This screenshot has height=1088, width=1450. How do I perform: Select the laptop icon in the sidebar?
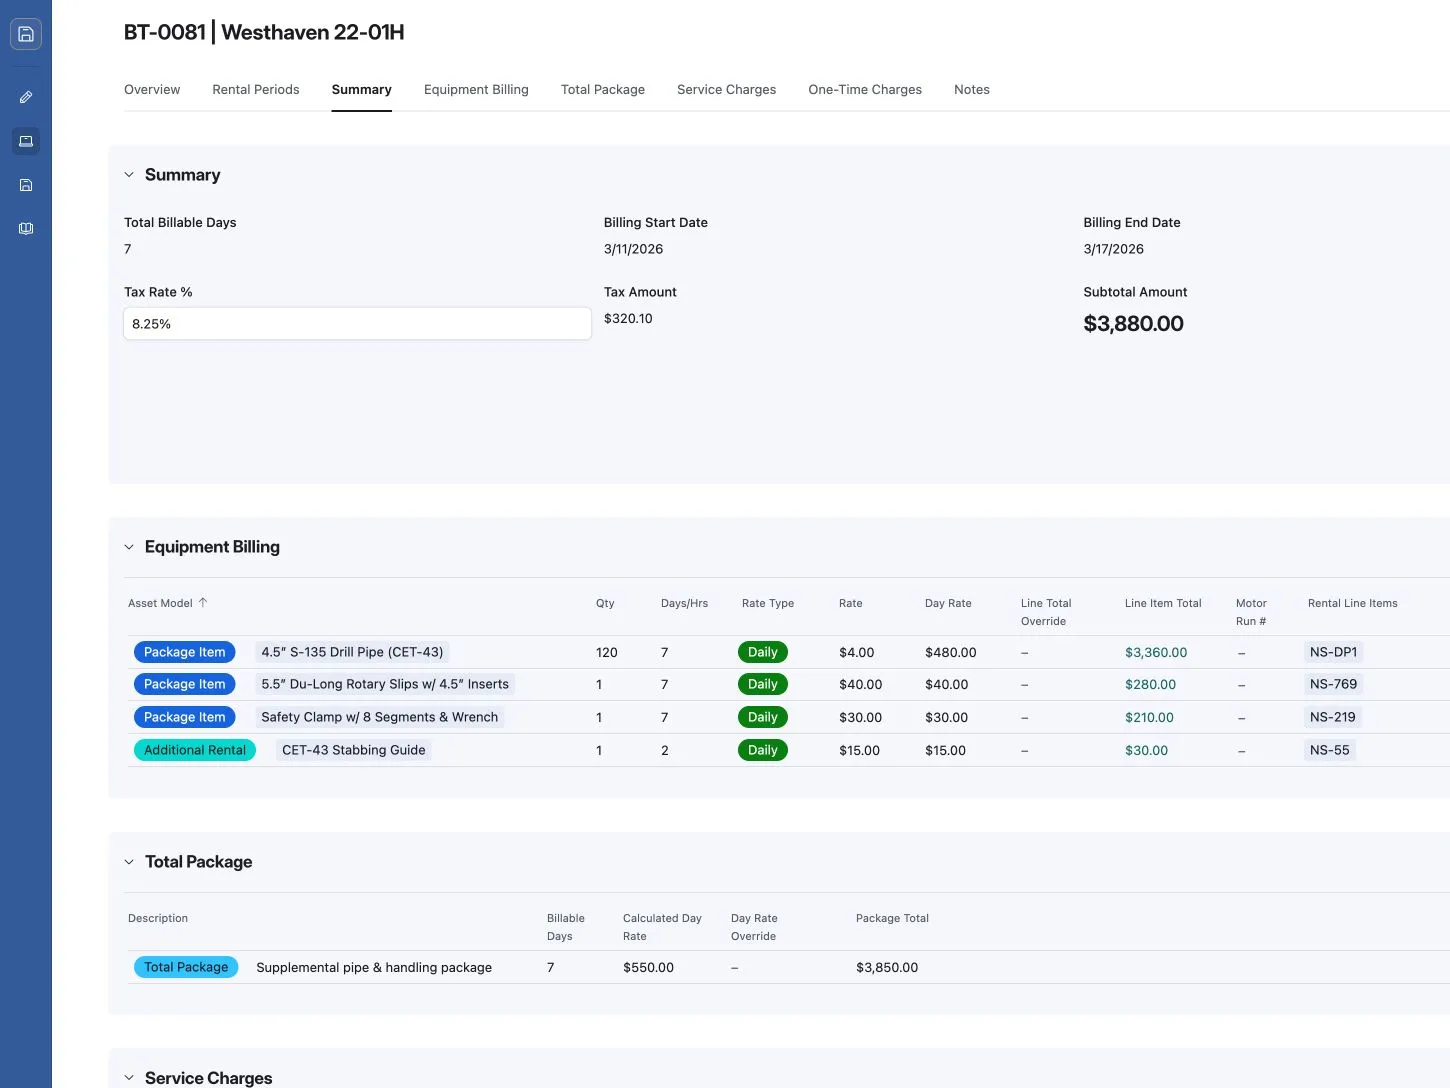click(x=26, y=141)
